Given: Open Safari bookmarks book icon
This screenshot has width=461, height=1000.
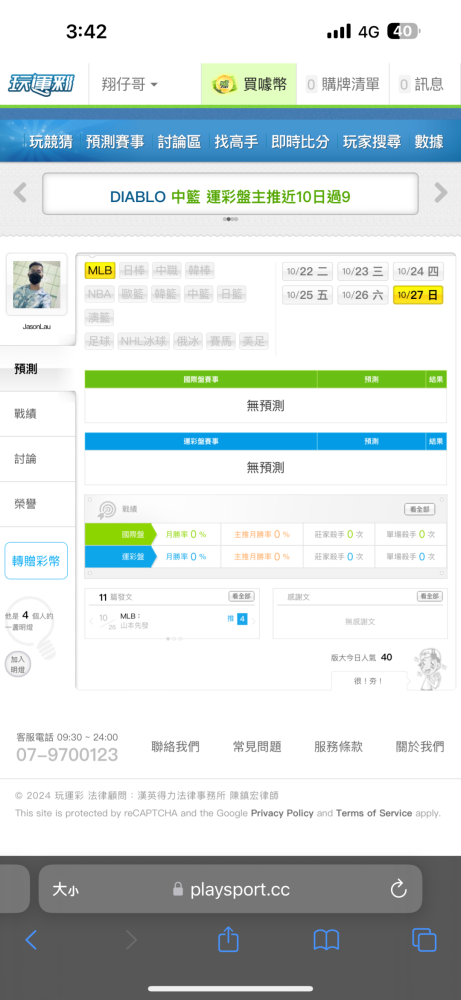Looking at the screenshot, I should tap(326, 940).
